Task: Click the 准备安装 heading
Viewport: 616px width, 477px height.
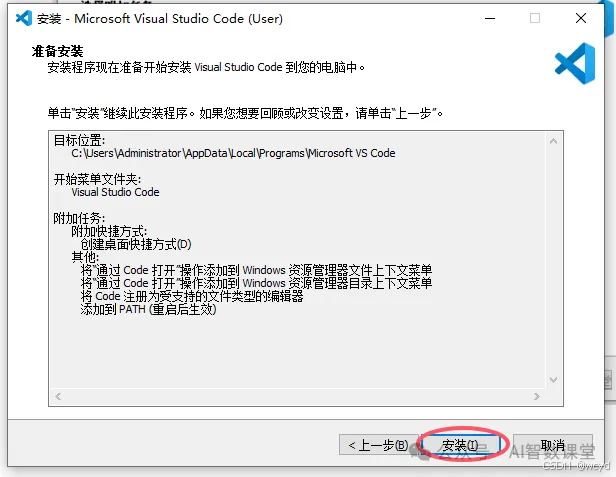Action: [x=57, y=51]
